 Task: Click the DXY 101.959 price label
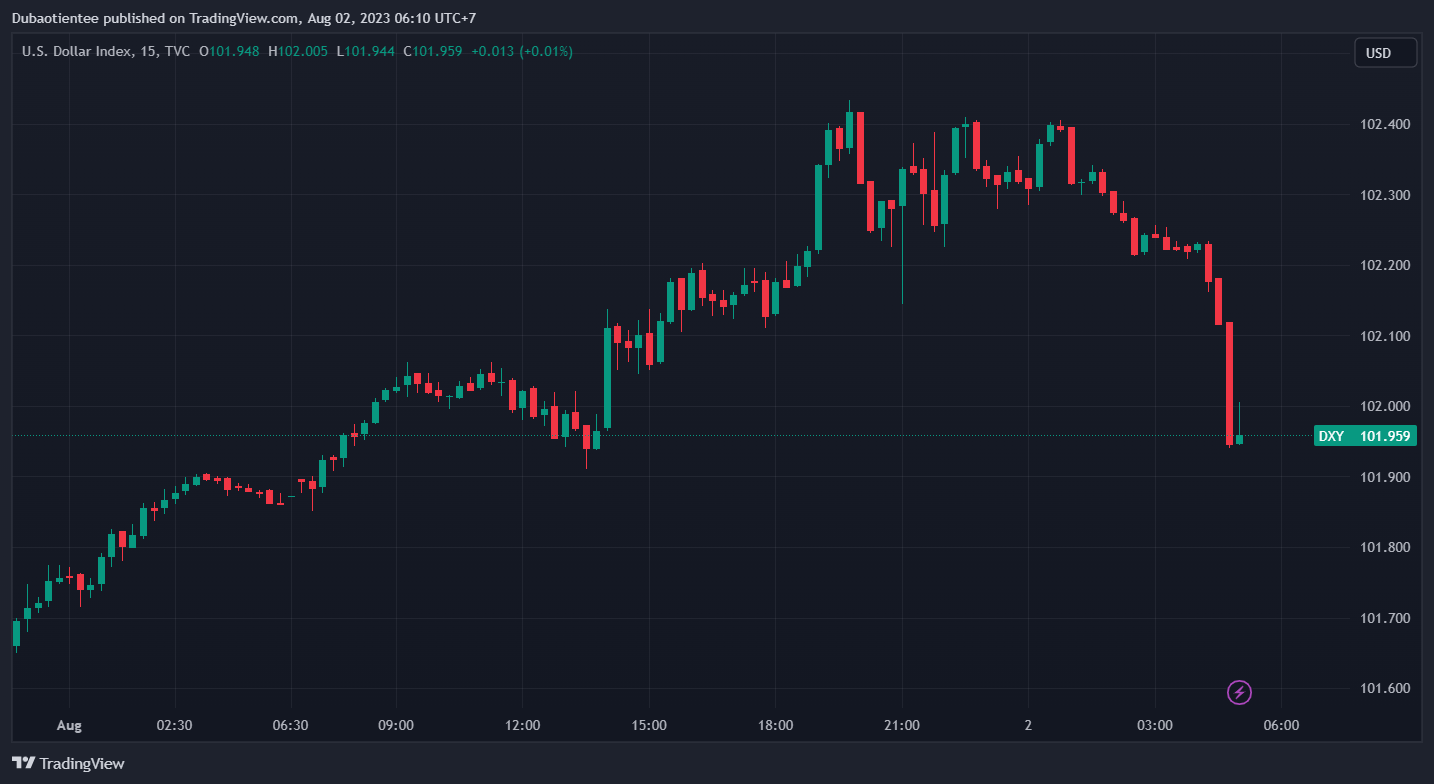tap(1364, 436)
